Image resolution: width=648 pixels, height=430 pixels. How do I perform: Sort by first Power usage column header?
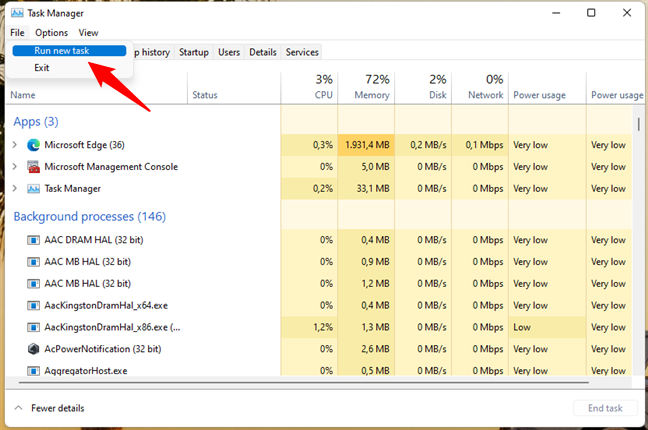tap(547, 87)
